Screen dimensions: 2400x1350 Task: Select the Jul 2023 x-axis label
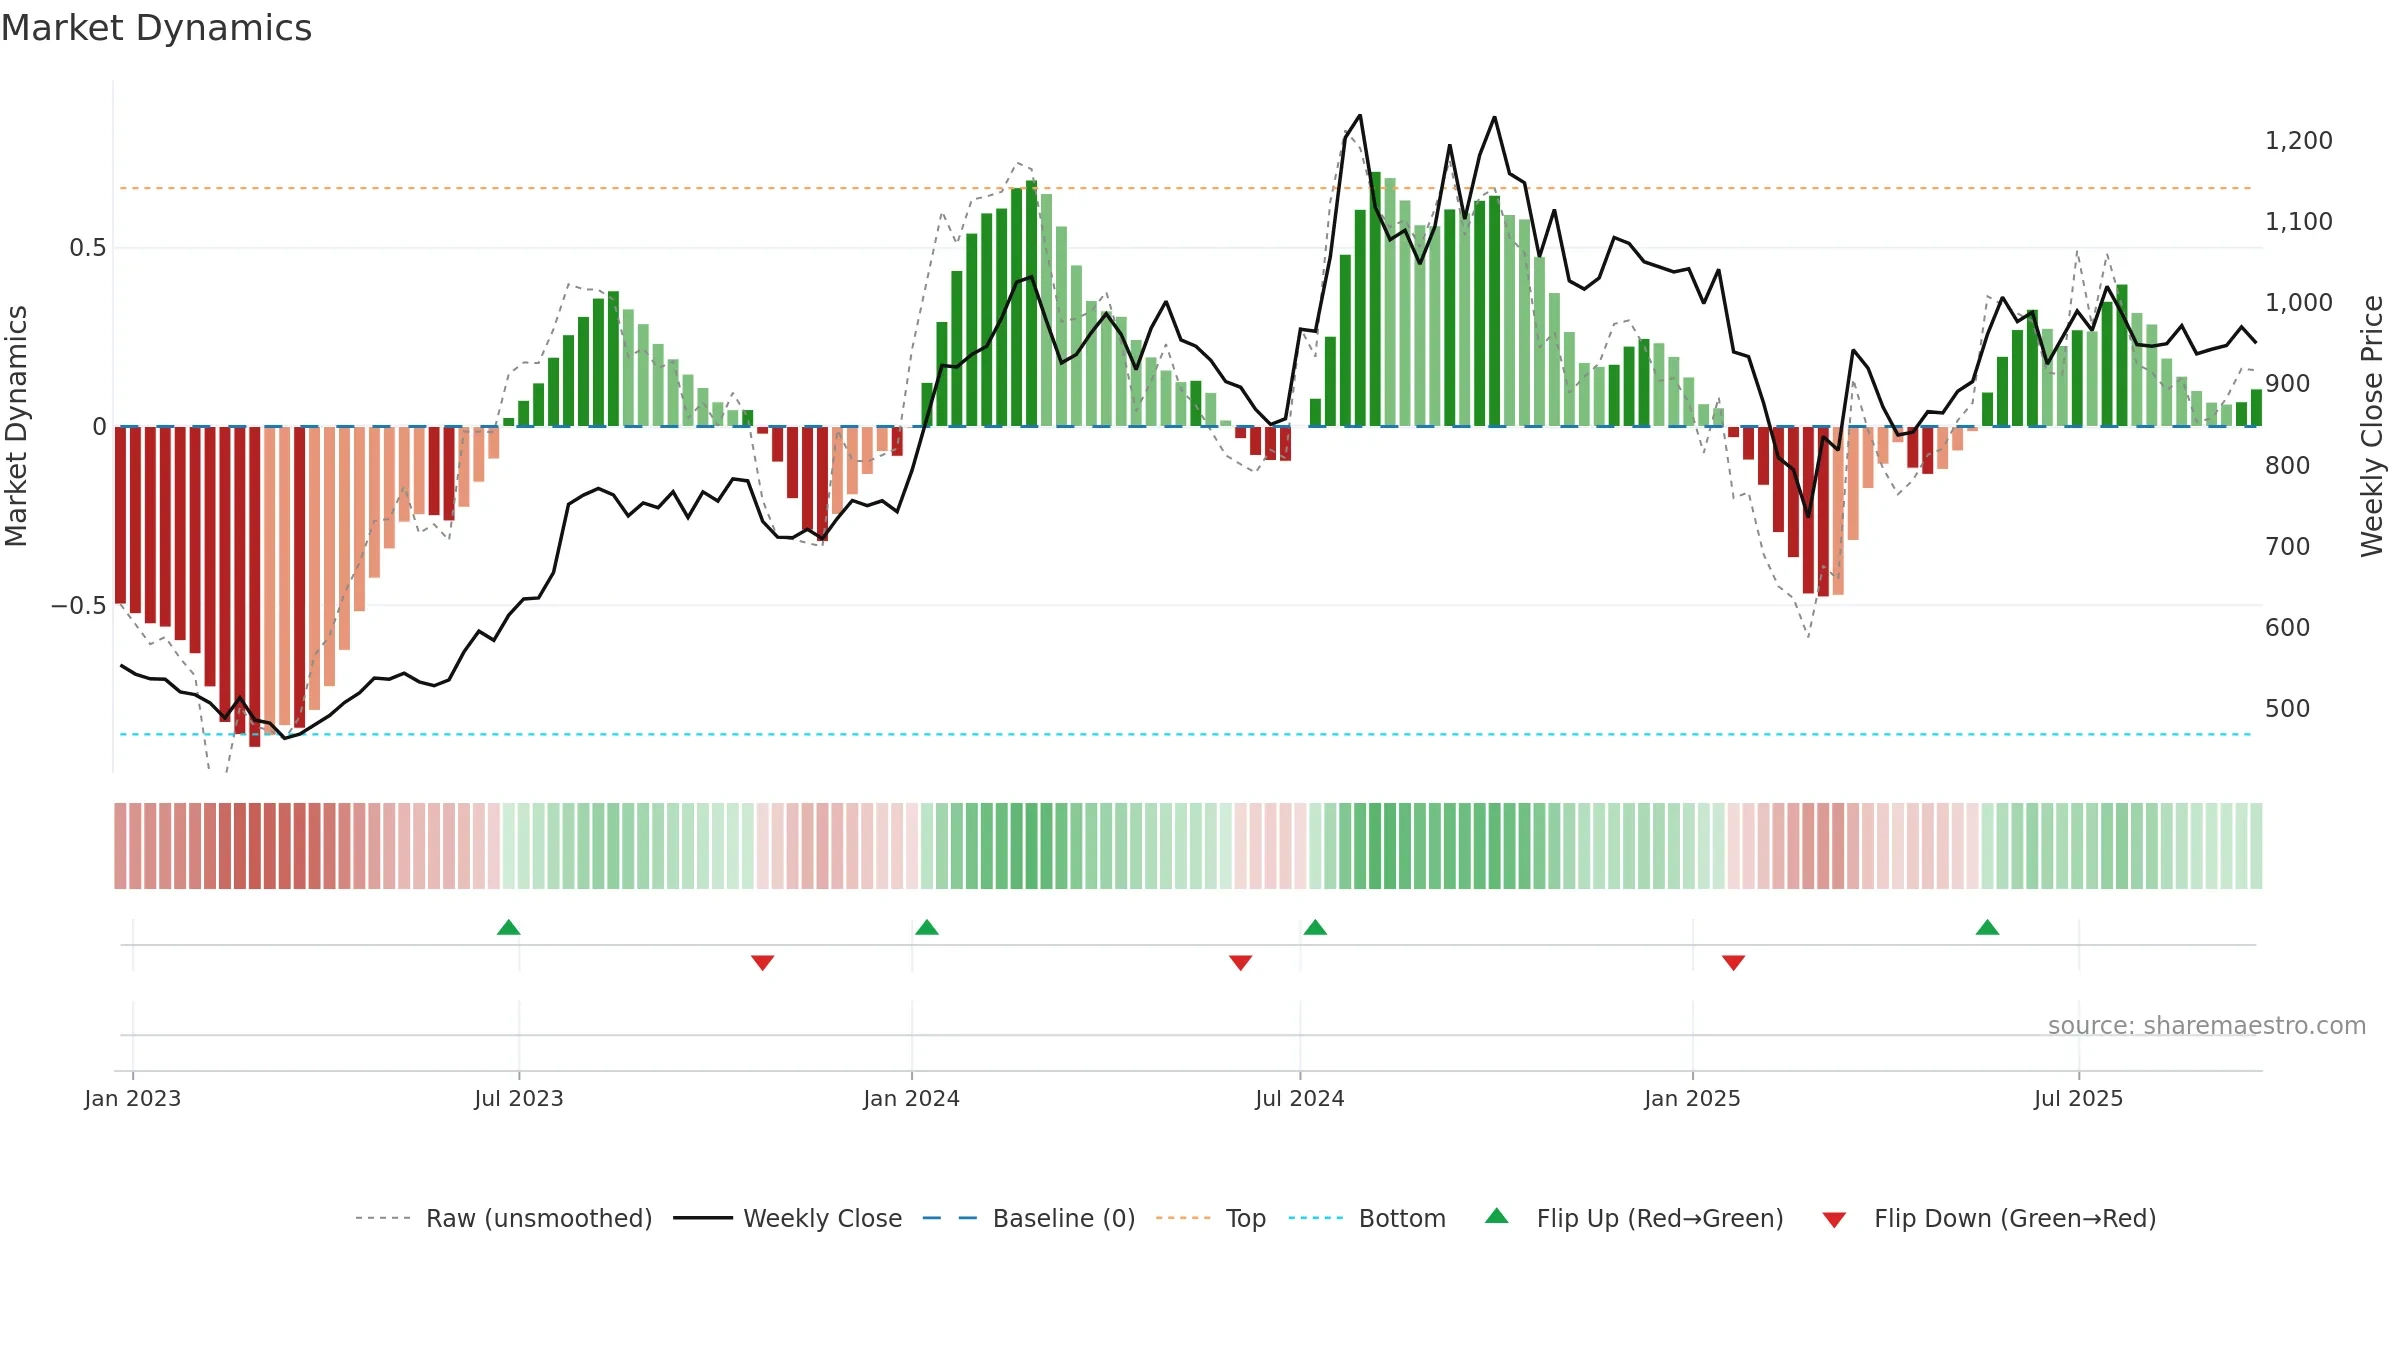519,1098
